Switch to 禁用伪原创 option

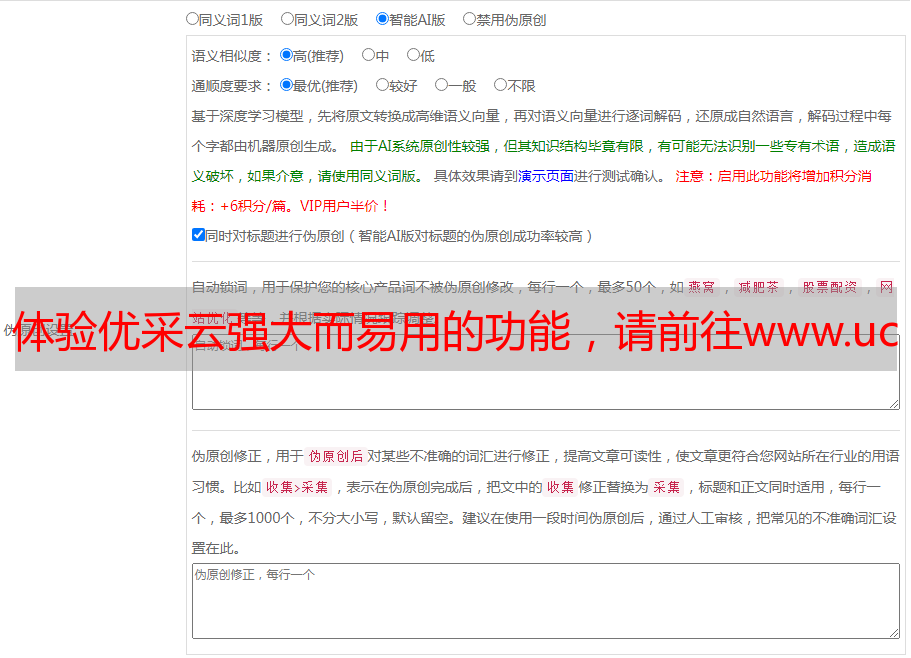[469, 19]
